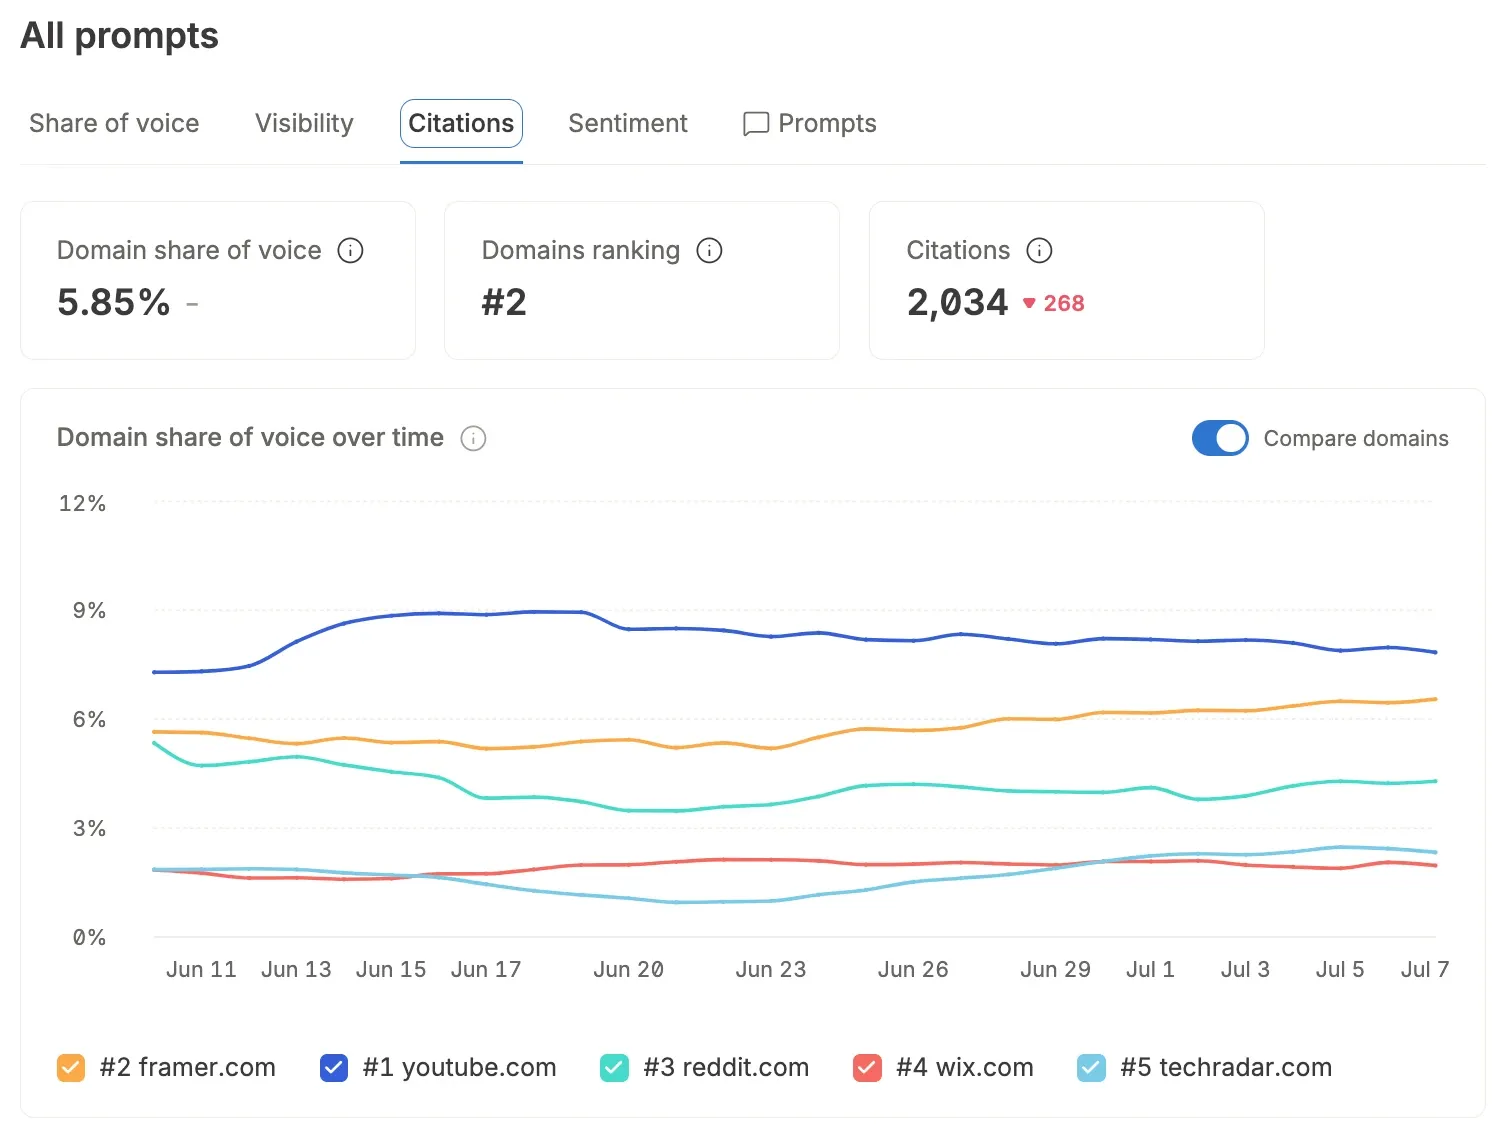Click the Citations card title

click(958, 250)
